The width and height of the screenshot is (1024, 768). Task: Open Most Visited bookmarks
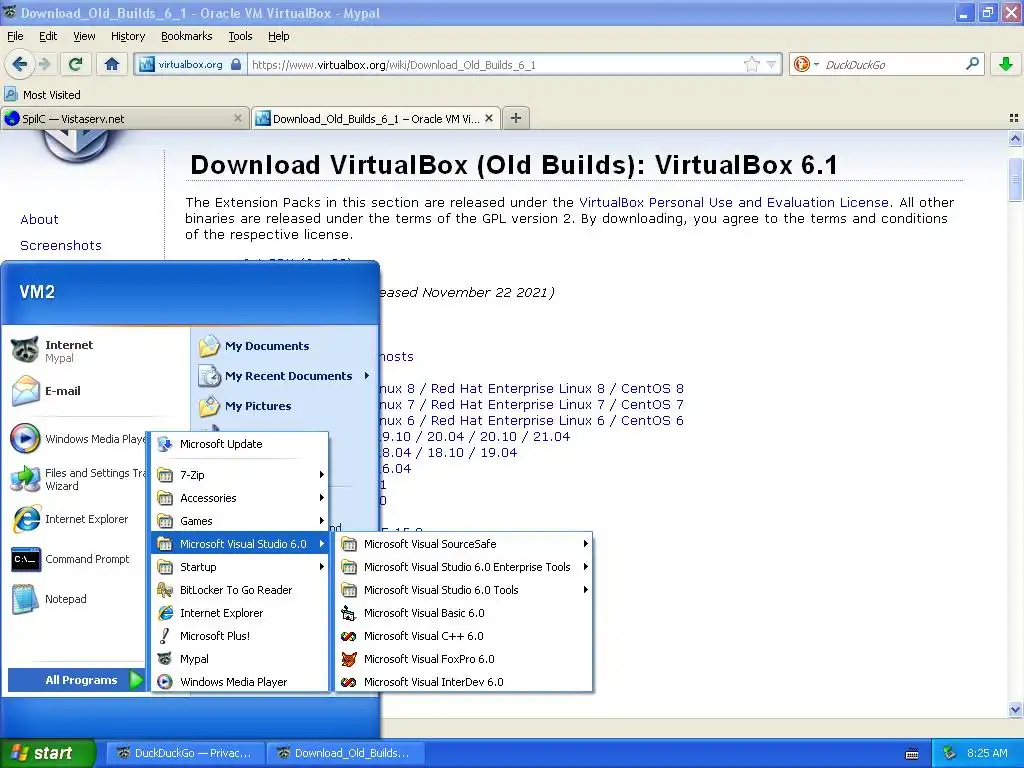click(43, 95)
